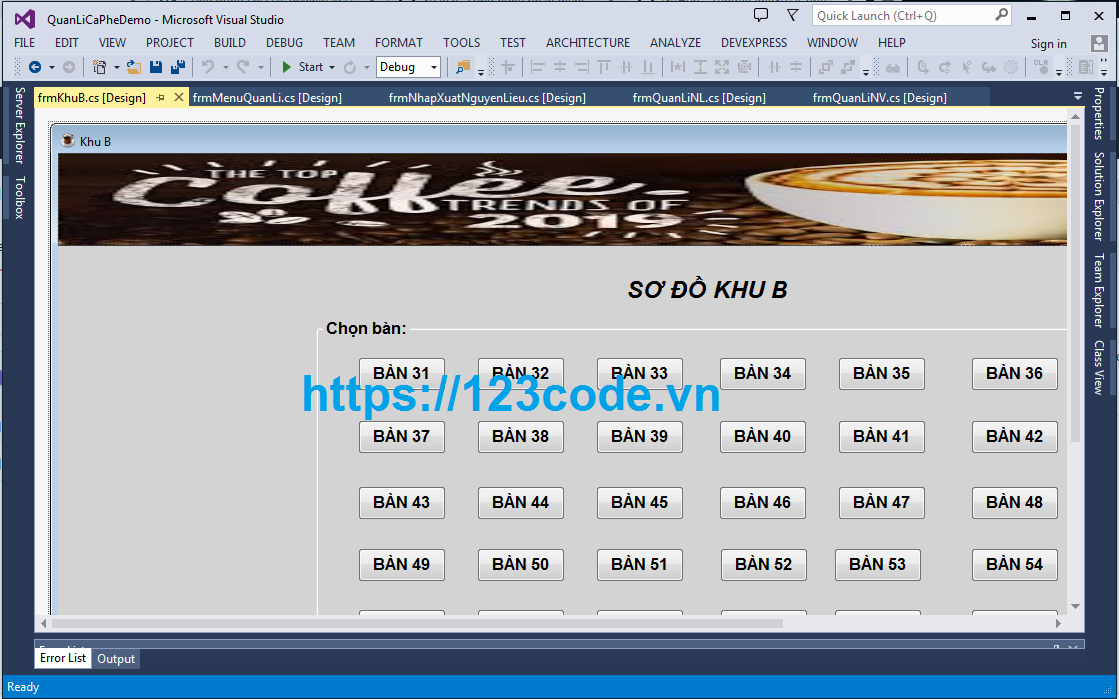Click the Save All icon

pyautogui.click(x=178, y=66)
